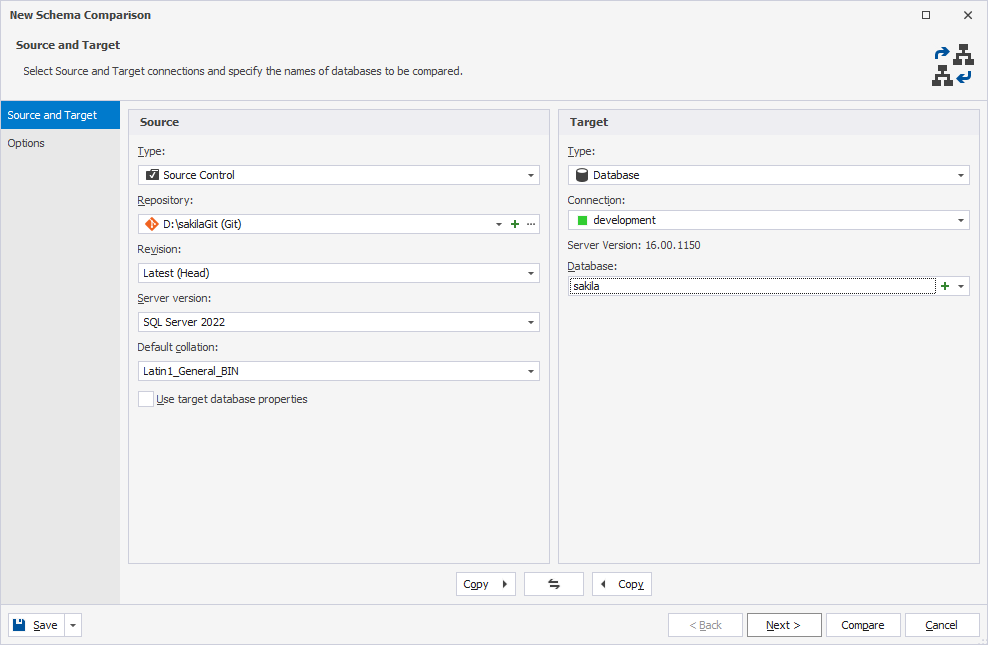
Task: Switch to the Options page
Action: click(30, 143)
